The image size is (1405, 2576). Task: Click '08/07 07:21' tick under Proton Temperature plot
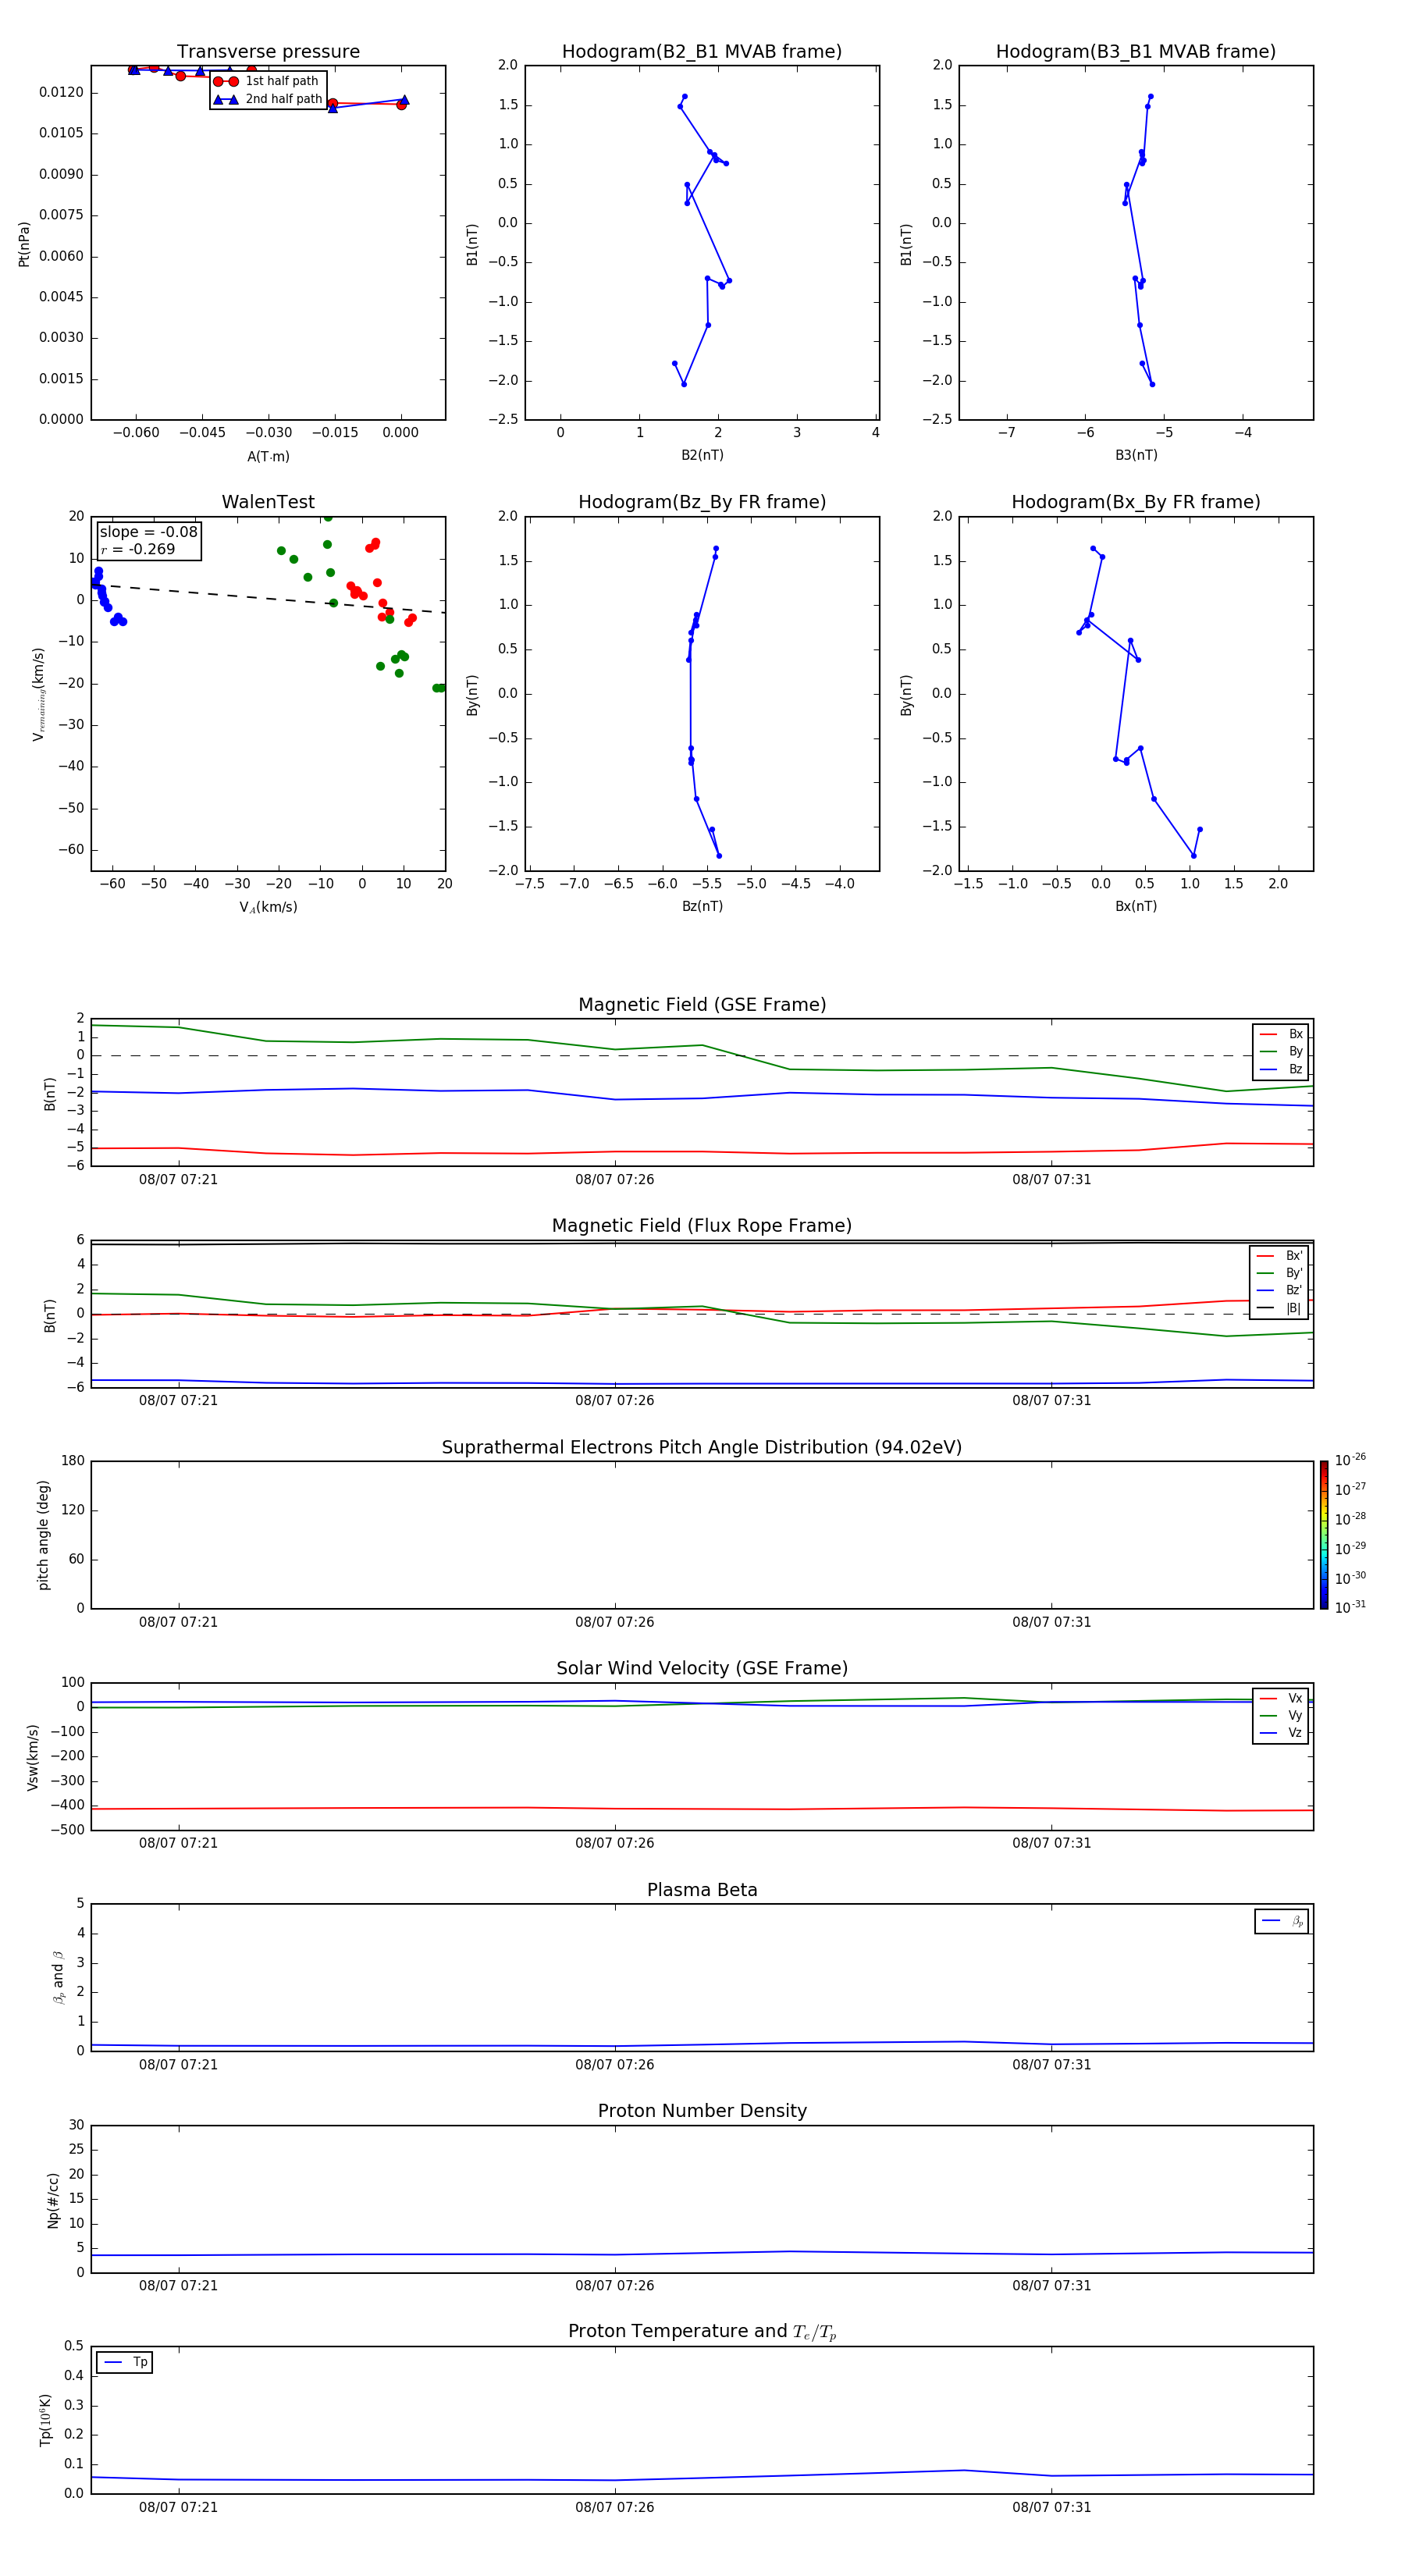pyautogui.click(x=178, y=2507)
